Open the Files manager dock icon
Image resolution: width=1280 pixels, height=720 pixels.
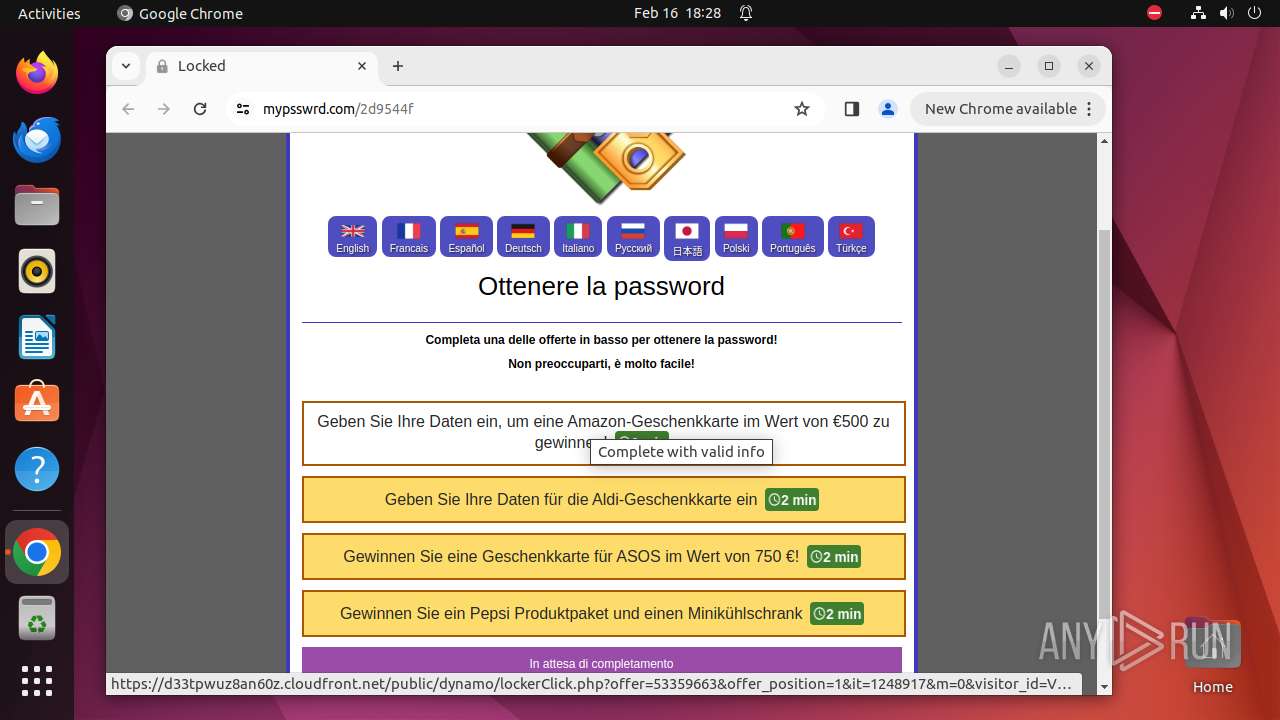(37, 205)
